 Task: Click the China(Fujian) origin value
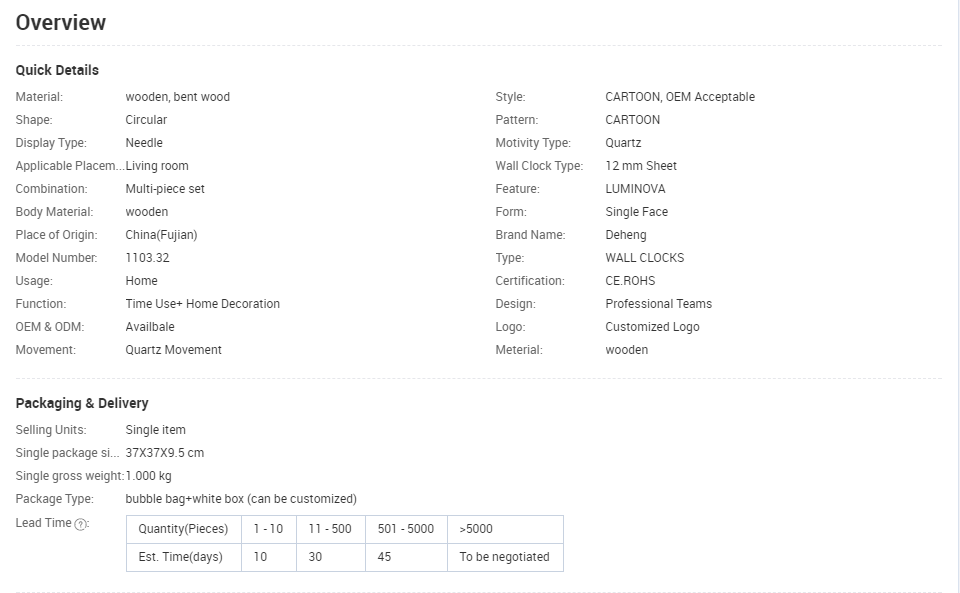[161, 235]
